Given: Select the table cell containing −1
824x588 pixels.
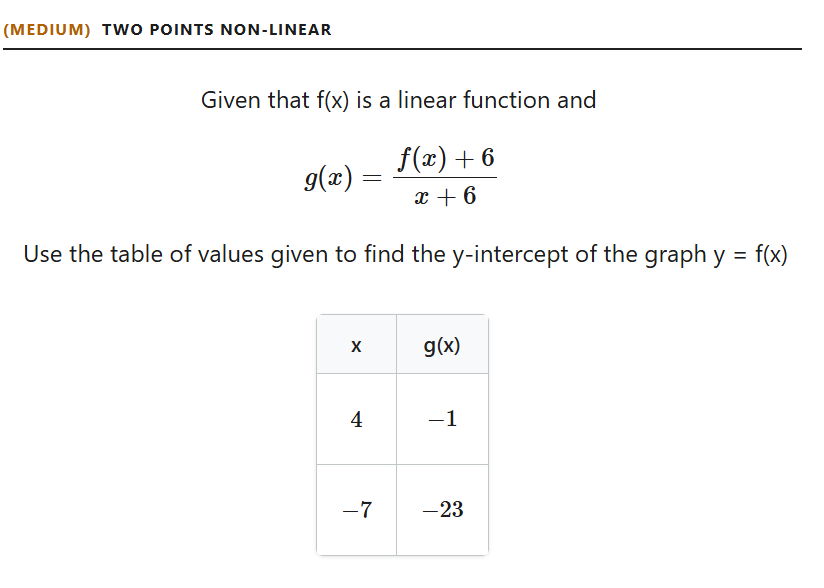Looking at the screenshot, I should click(x=442, y=419).
